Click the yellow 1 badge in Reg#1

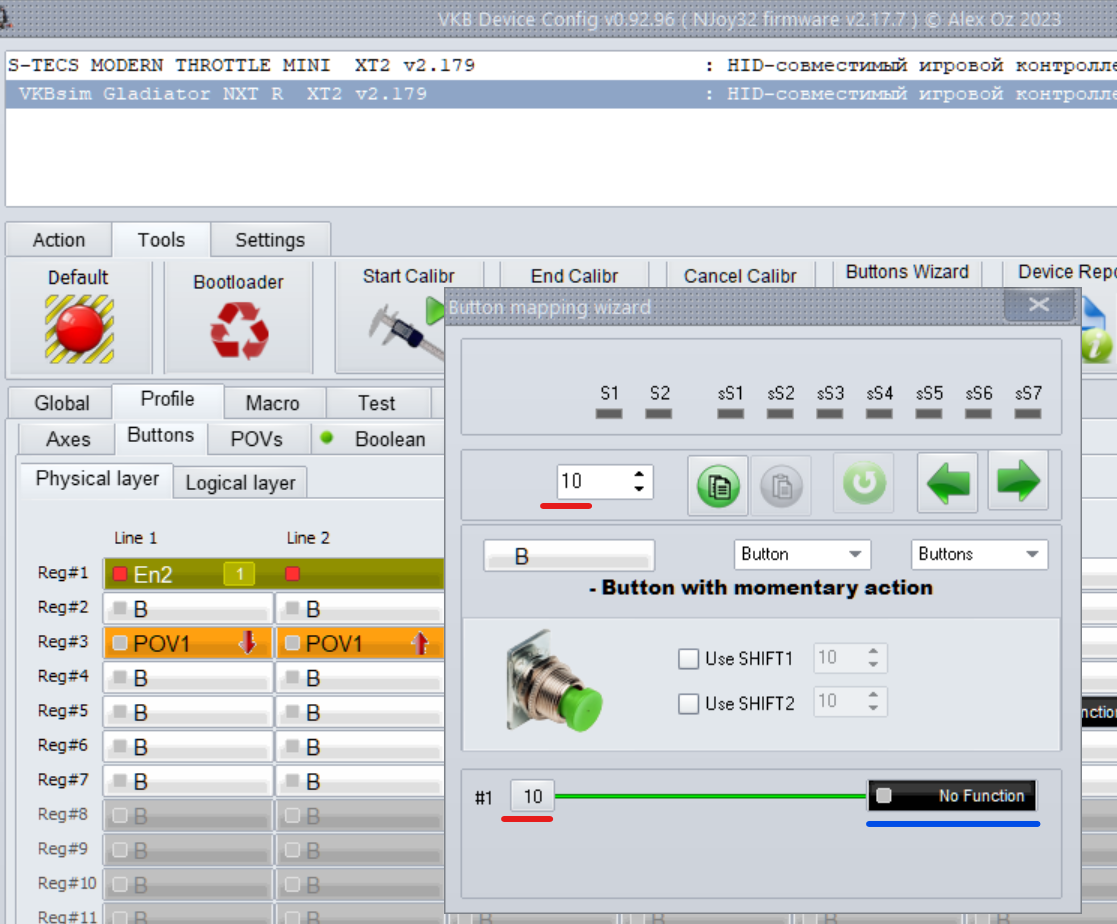coord(239,574)
